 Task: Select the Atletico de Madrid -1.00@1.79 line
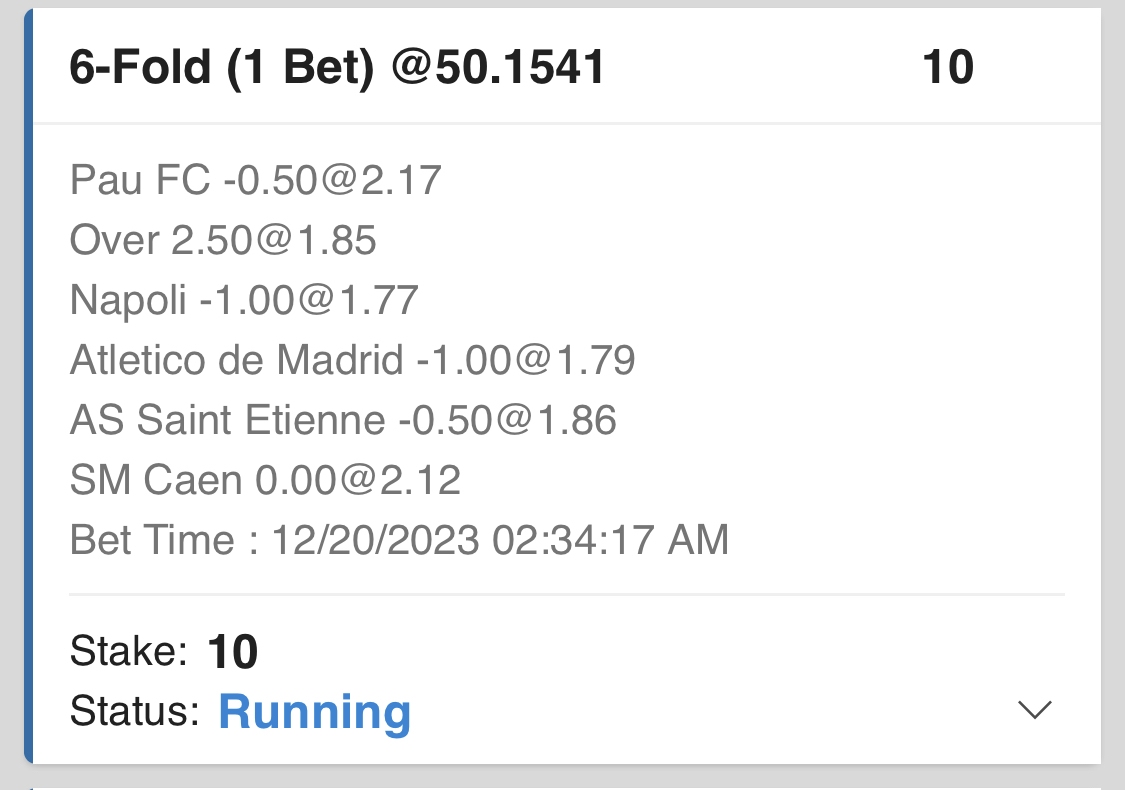pos(352,360)
